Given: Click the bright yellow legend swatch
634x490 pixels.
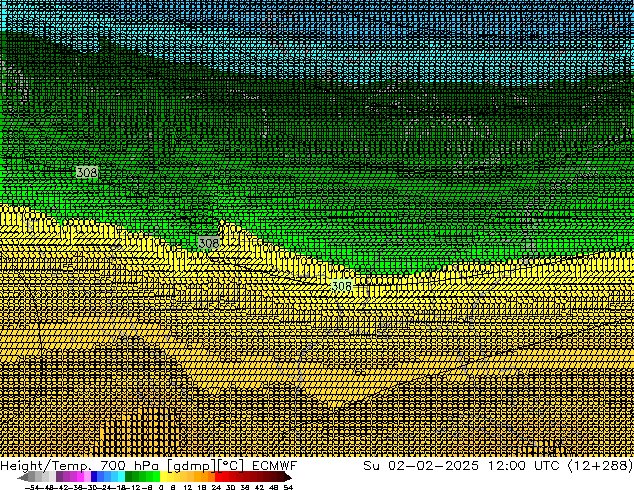Looking at the screenshot, I should point(164,477).
